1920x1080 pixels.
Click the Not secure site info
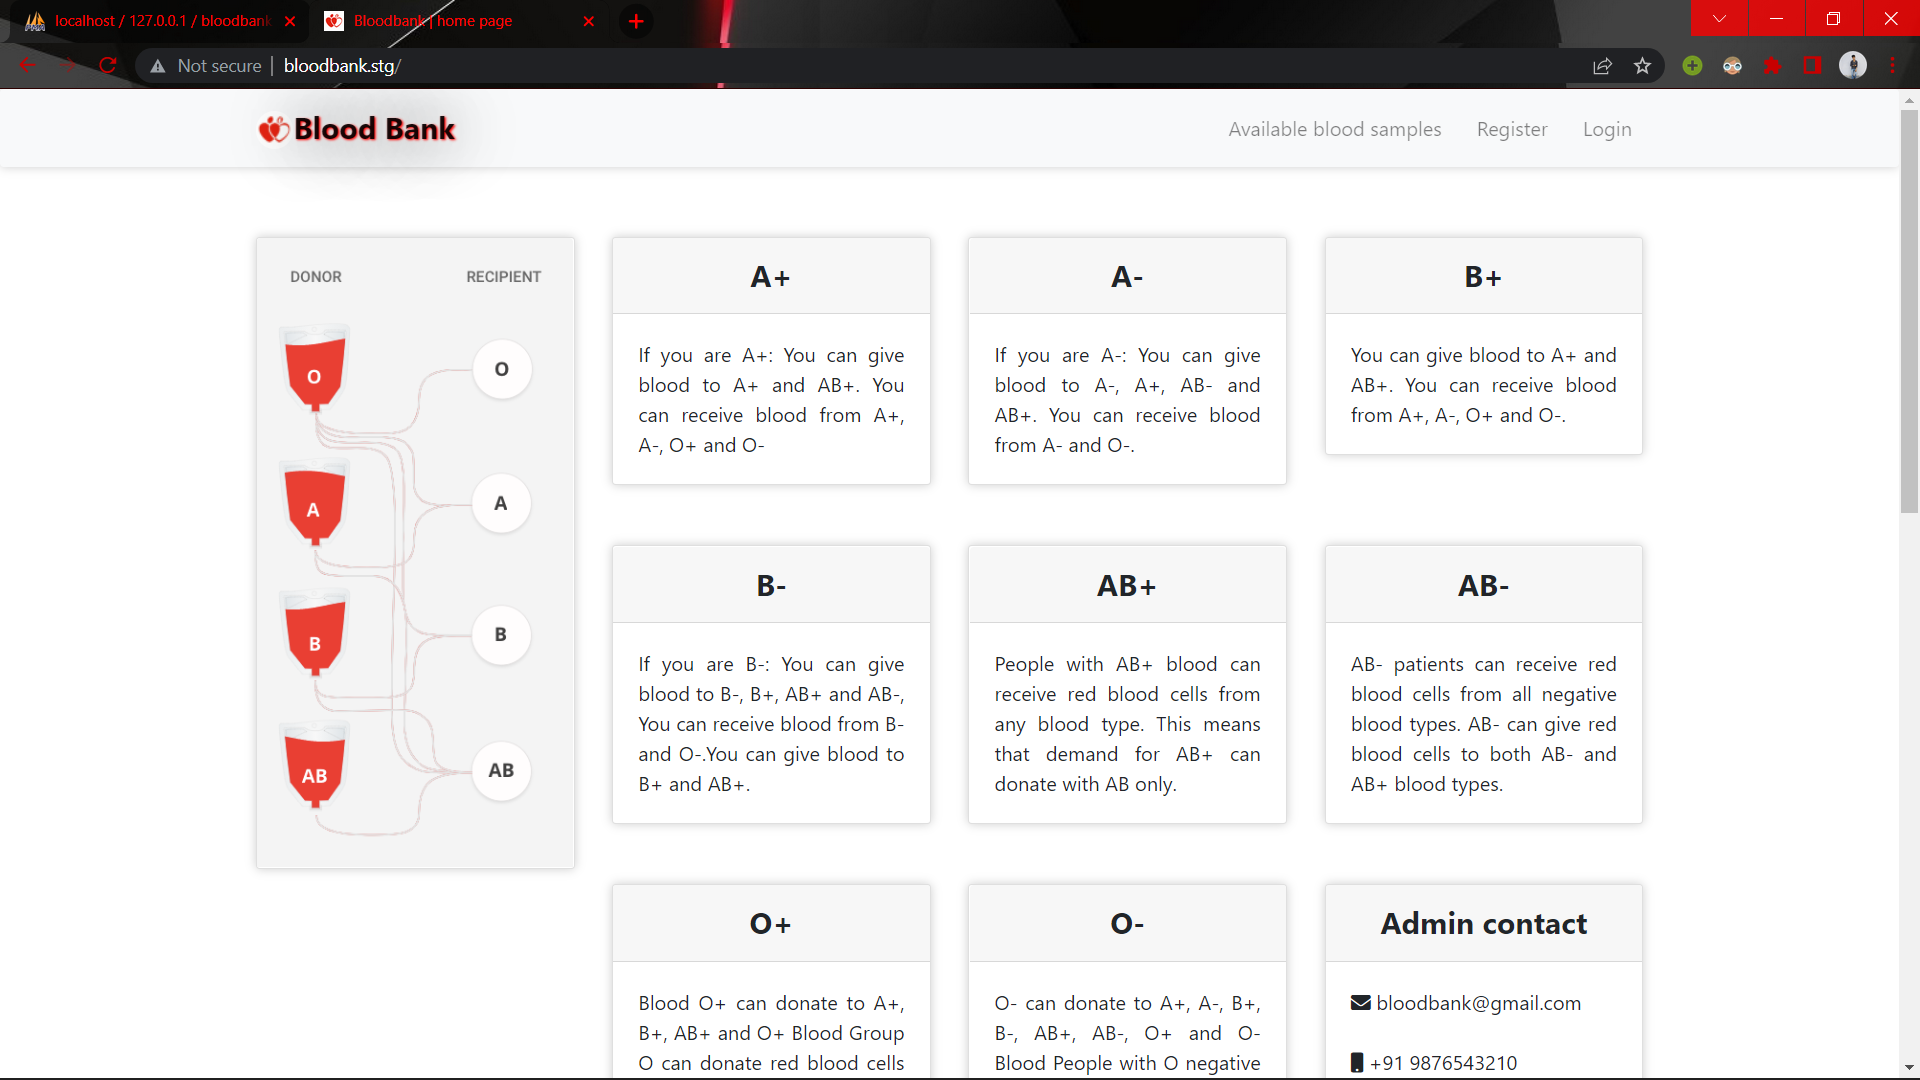pos(206,66)
